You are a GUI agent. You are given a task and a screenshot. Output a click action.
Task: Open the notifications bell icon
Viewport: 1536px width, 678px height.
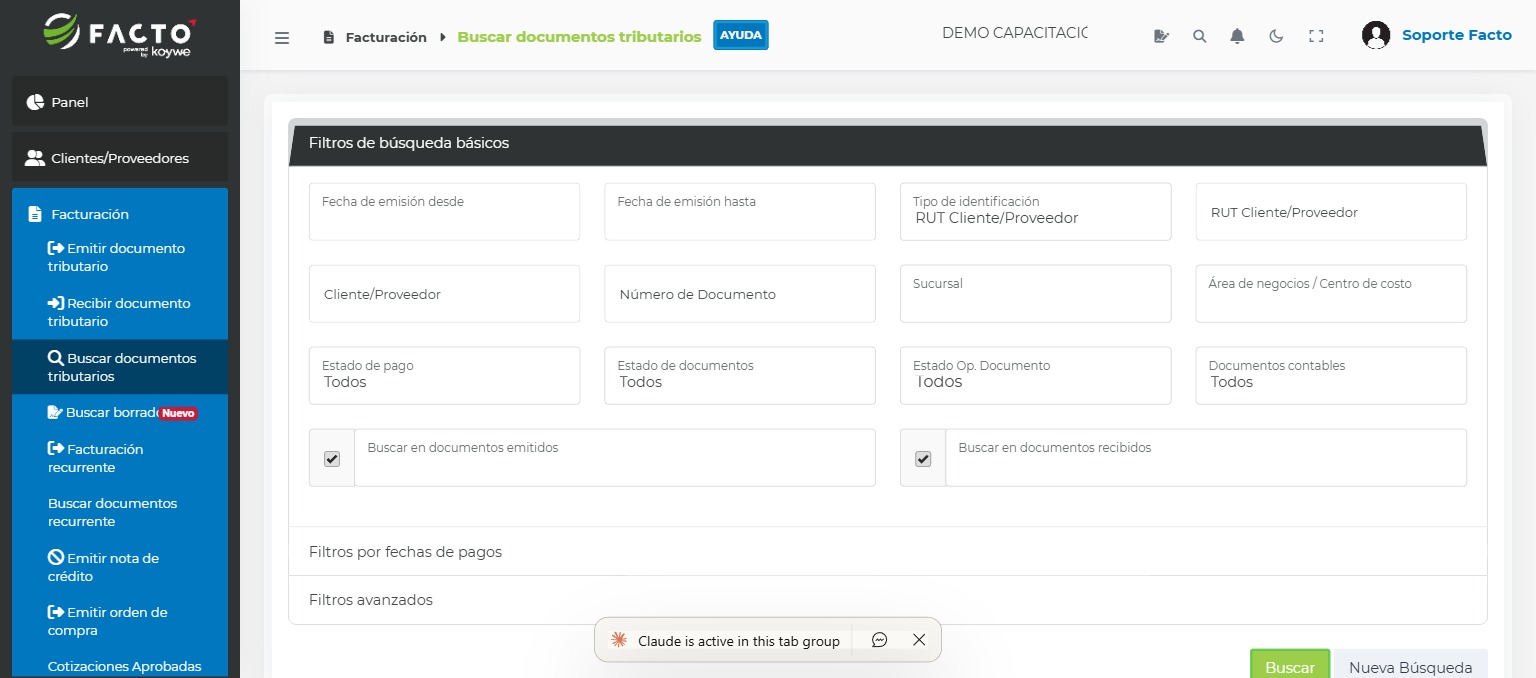(1237, 36)
